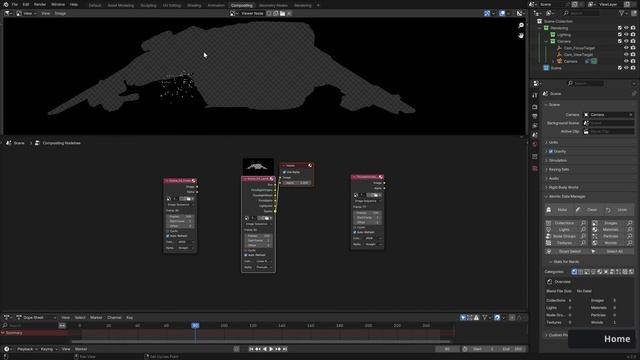Click the timeline horizontal scrollbar
640x360 pixels.
tap(261, 341)
